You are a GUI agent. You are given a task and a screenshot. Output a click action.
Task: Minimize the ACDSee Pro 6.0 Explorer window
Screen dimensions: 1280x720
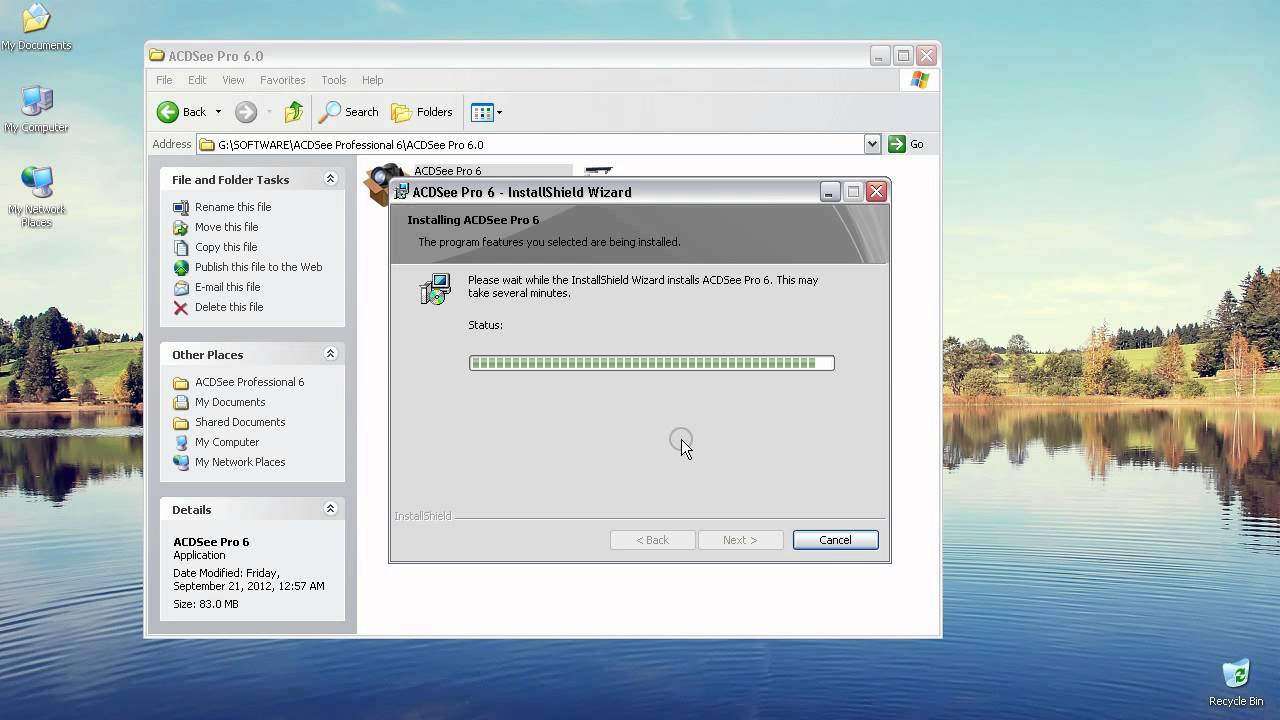point(880,56)
